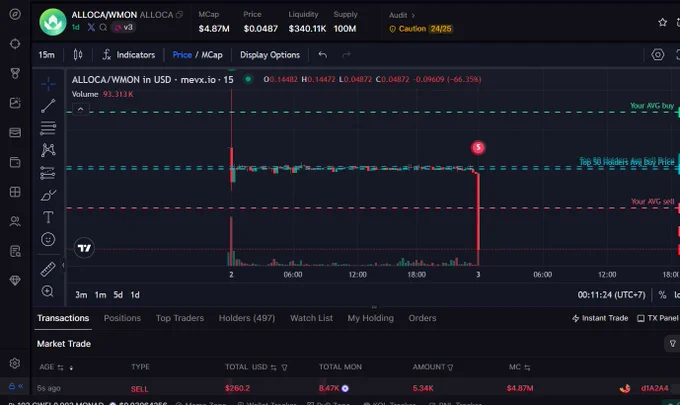Open the 15m timeframe dropdown
The height and width of the screenshot is (405, 680).
click(x=46, y=55)
